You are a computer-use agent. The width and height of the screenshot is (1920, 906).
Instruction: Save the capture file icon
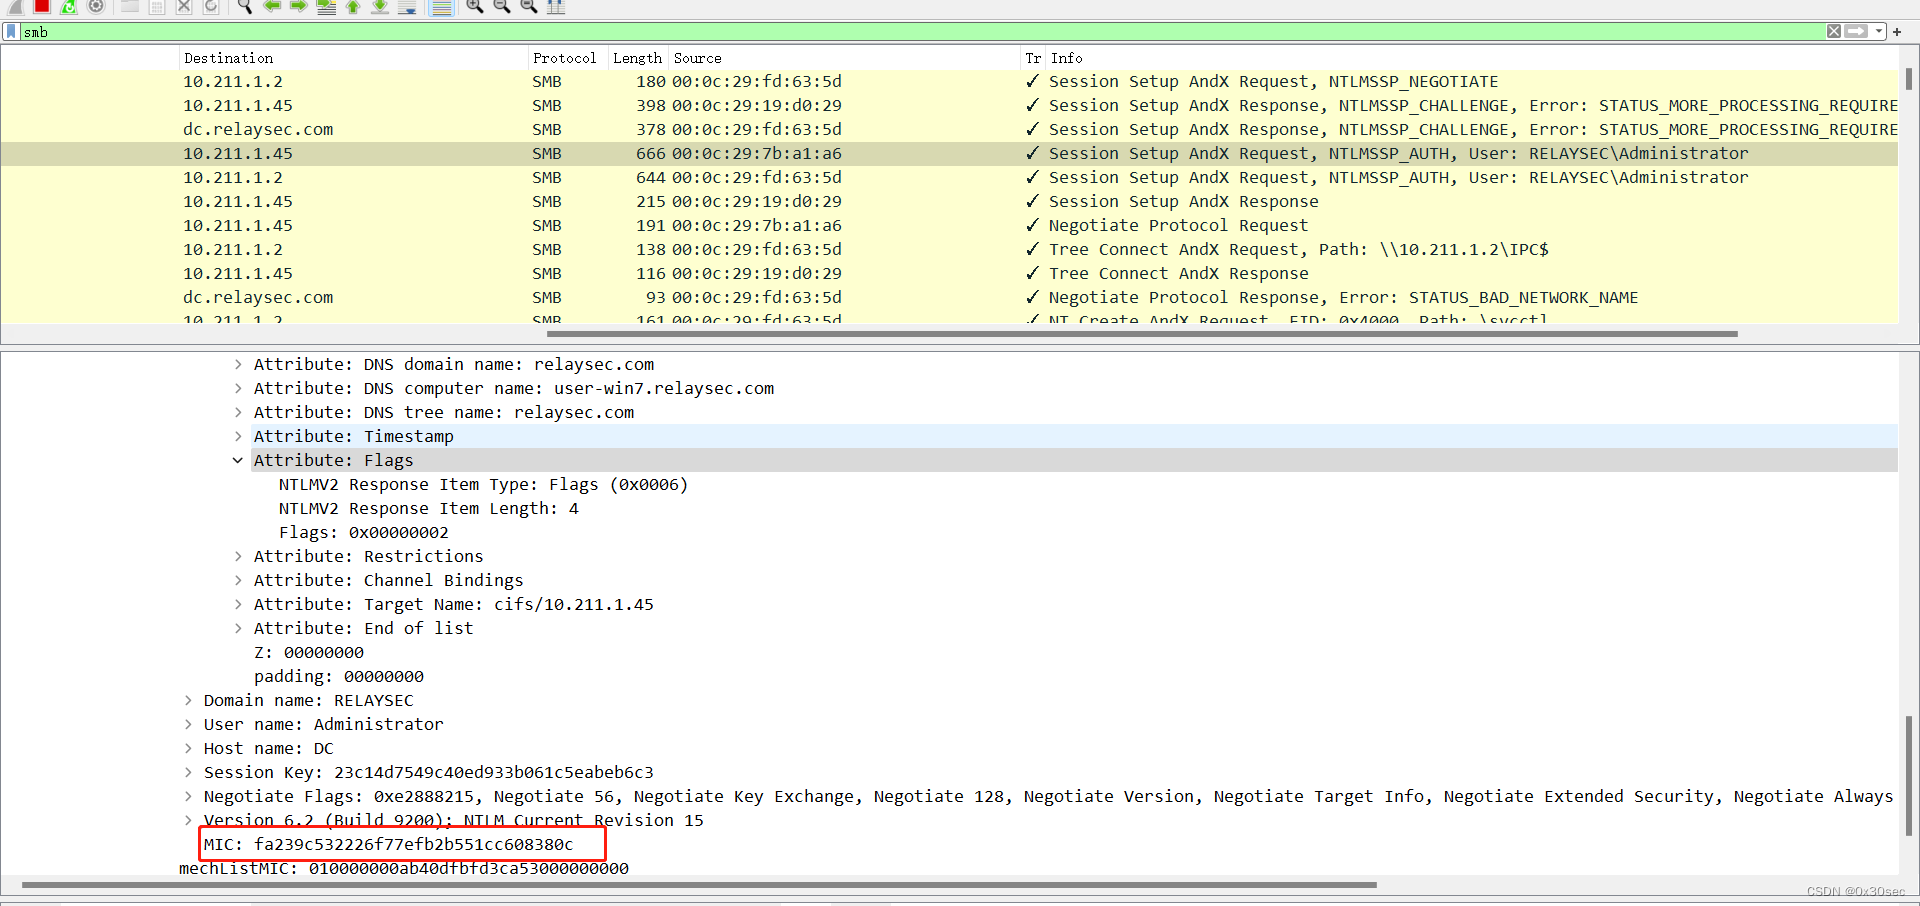click(x=157, y=6)
